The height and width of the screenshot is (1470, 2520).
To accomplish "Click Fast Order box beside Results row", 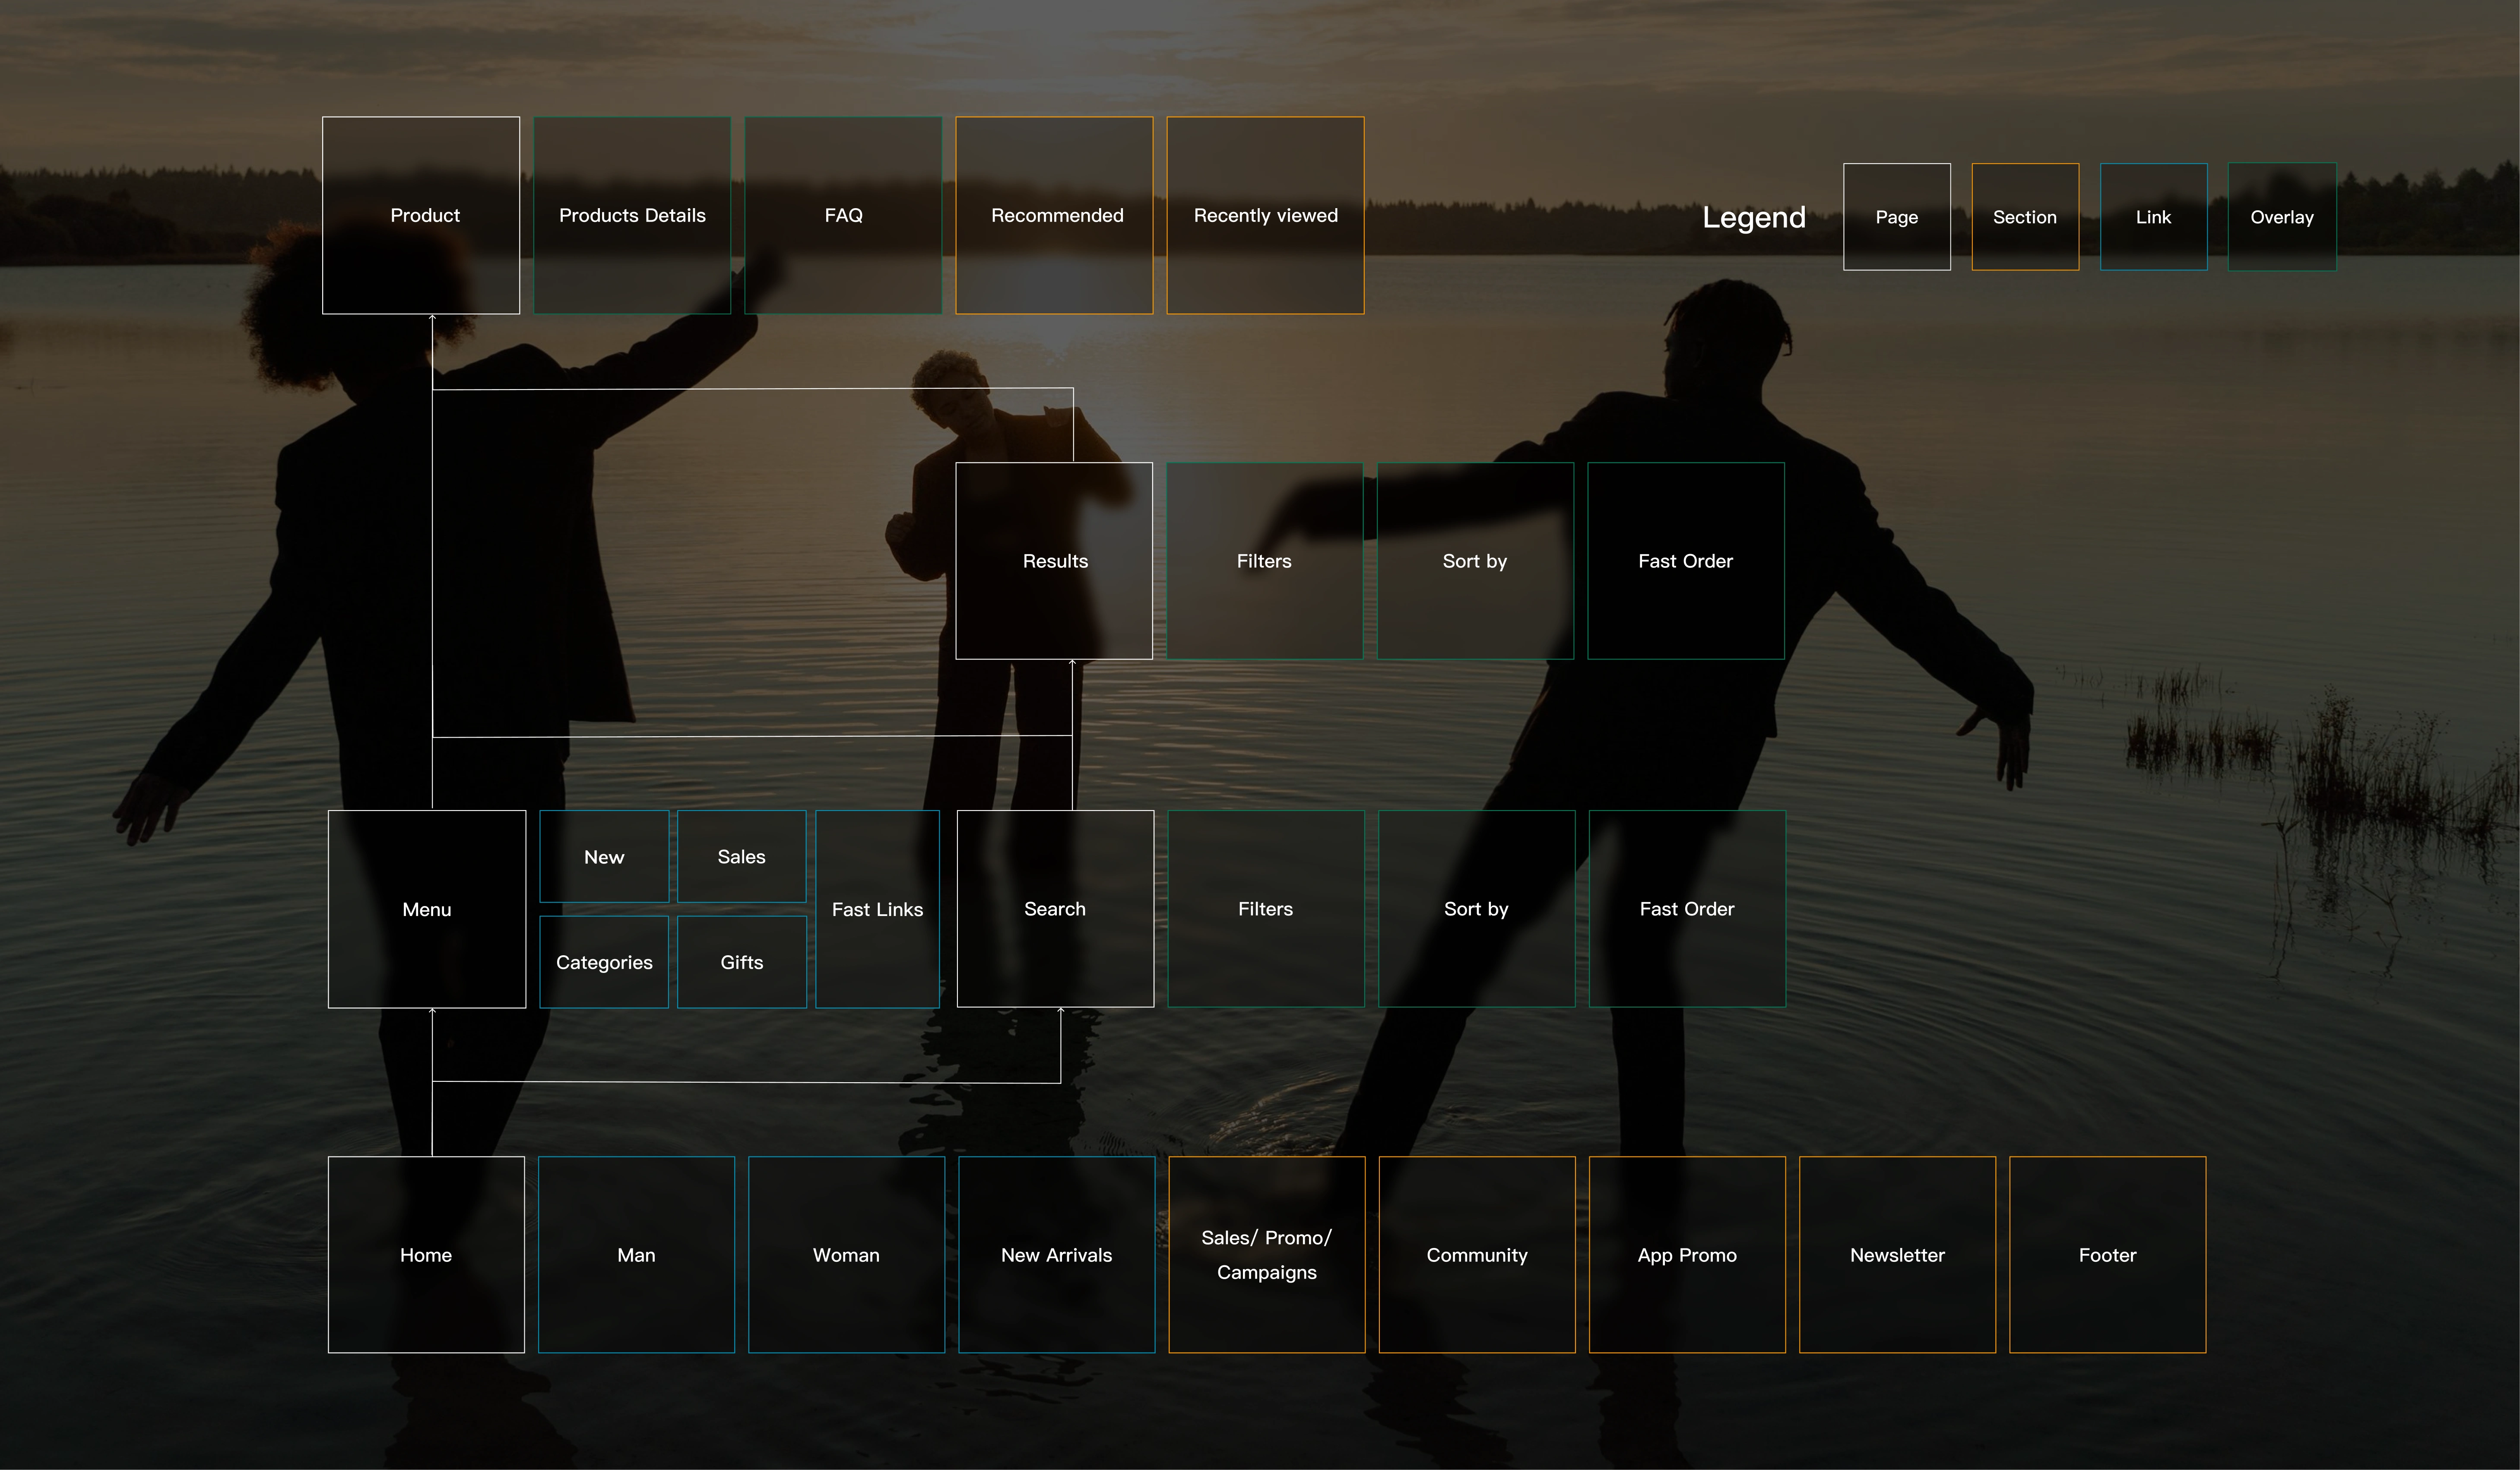I will [1685, 561].
